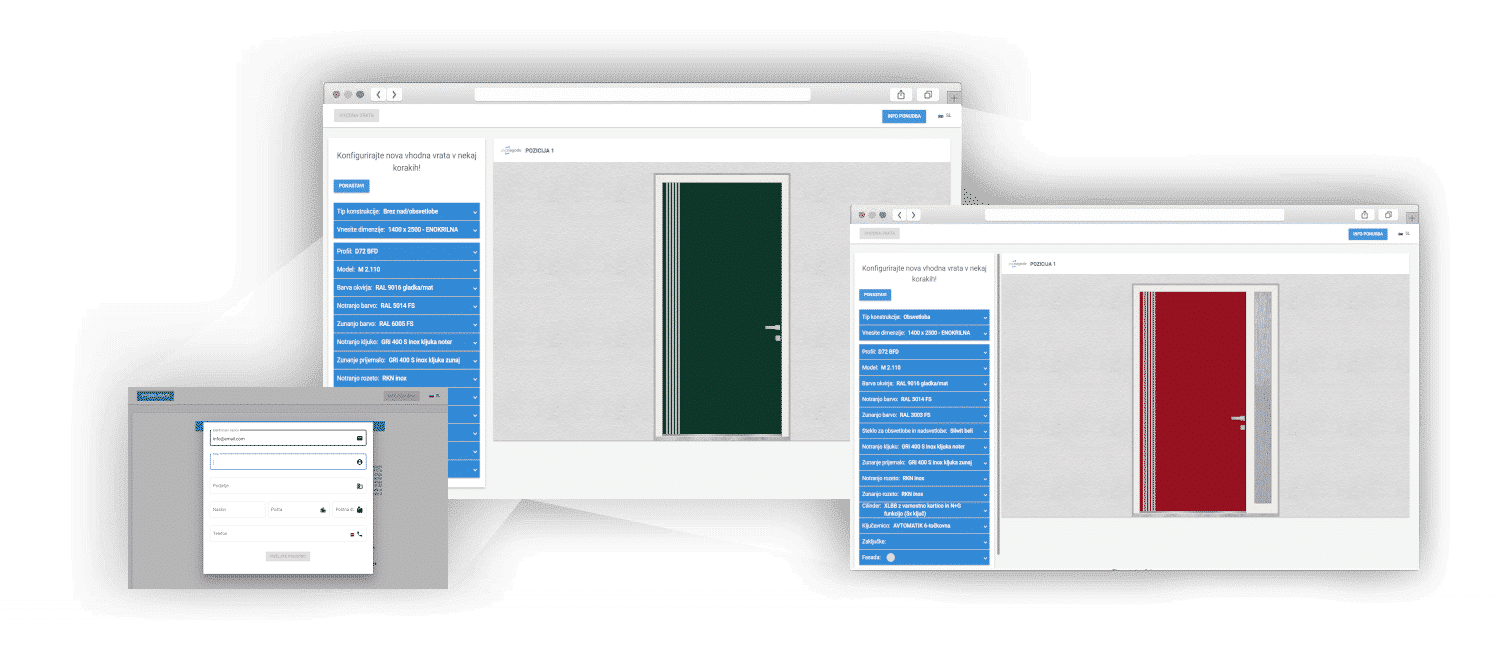This screenshot has height=650, width=1500.
Task: Open the 'Ključavnica: AVTOMATIK 6-točkovna' dropdown
Action: (x=924, y=524)
